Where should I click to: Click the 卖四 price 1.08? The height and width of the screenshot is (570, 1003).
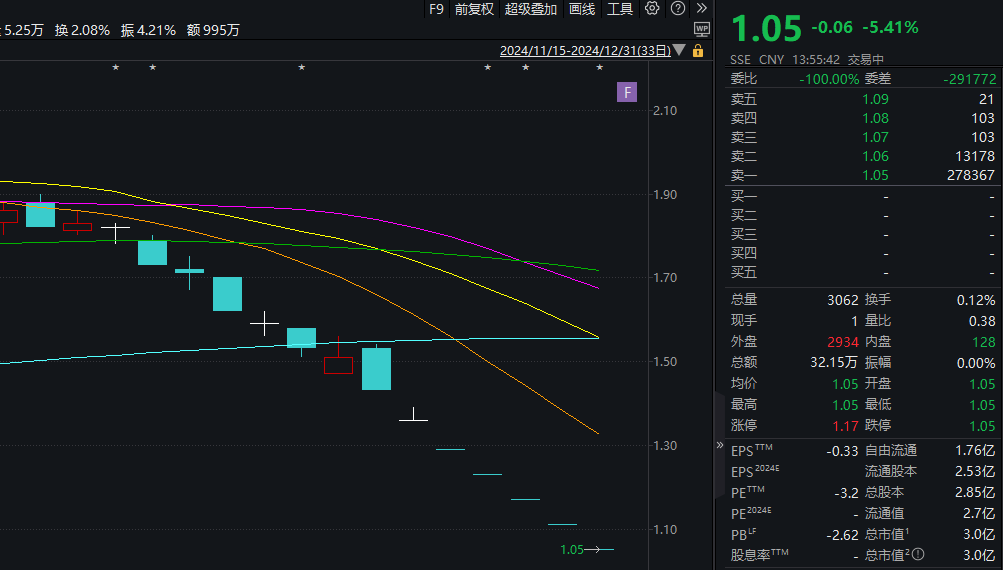click(x=875, y=118)
